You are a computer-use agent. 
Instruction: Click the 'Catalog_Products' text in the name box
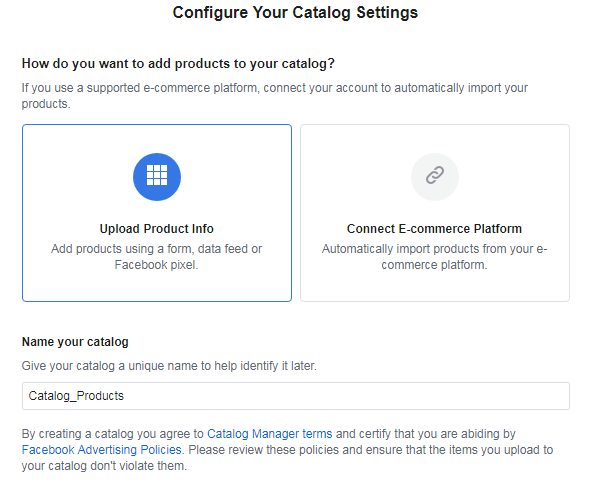pos(76,396)
